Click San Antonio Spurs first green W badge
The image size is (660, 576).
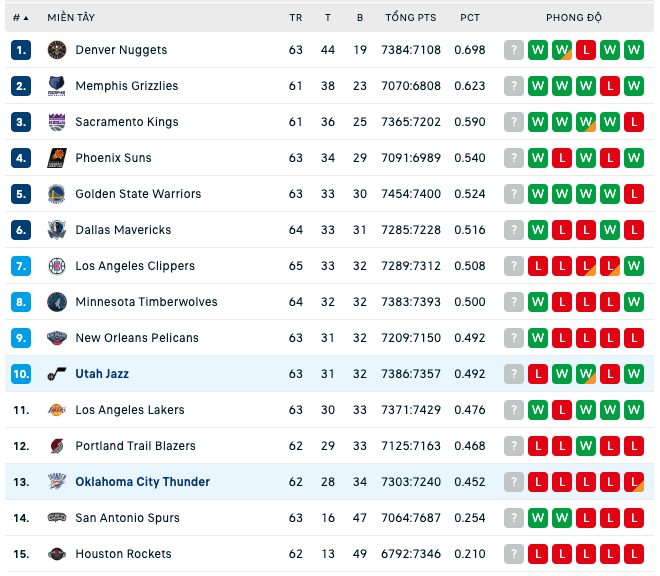click(x=538, y=518)
